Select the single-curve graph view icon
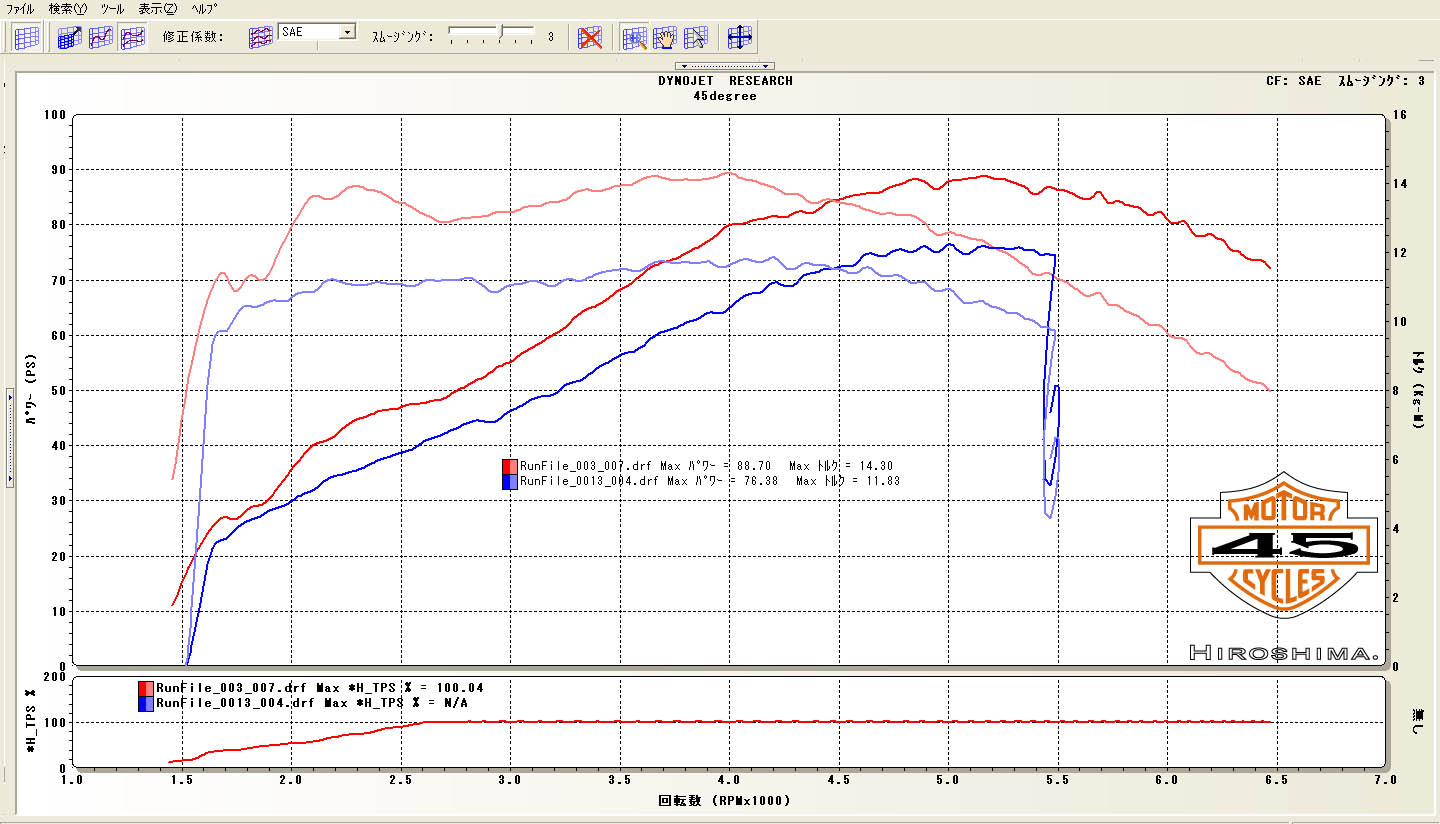This screenshot has width=1440, height=824. (x=100, y=38)
